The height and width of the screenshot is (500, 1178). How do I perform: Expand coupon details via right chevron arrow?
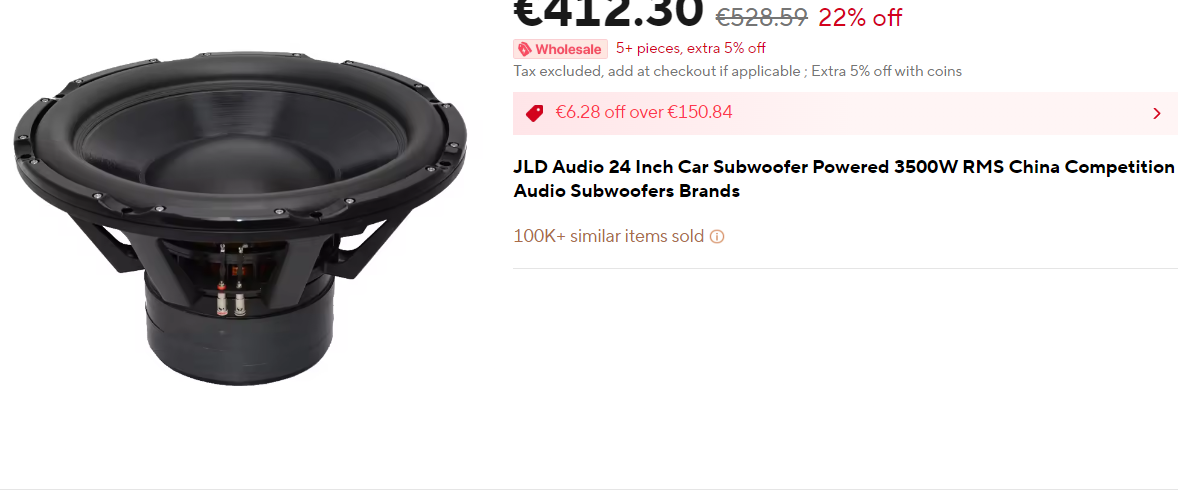1157,113
